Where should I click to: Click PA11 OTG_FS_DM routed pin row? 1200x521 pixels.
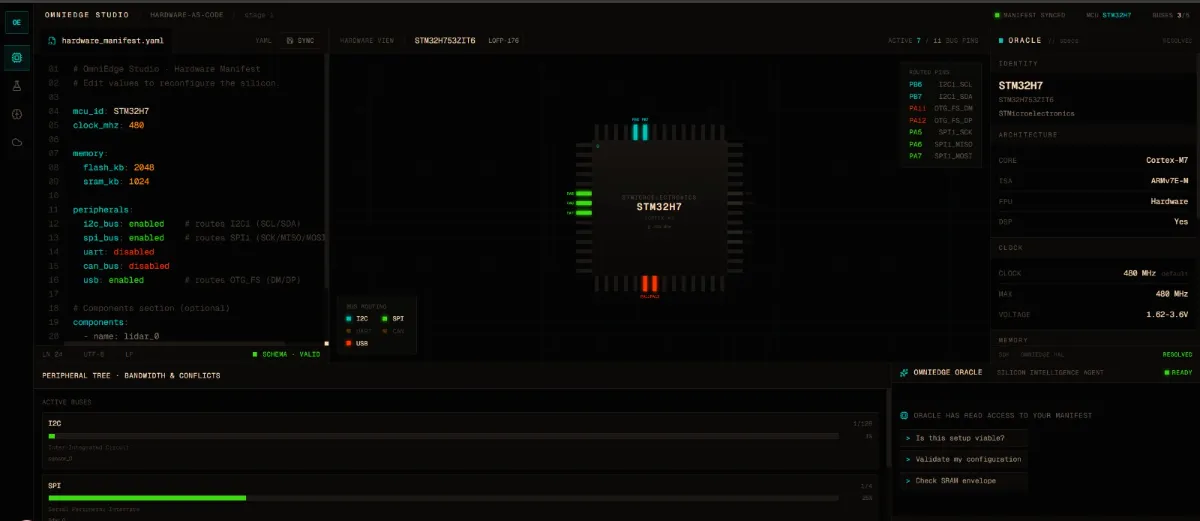(x=939, y=108)
